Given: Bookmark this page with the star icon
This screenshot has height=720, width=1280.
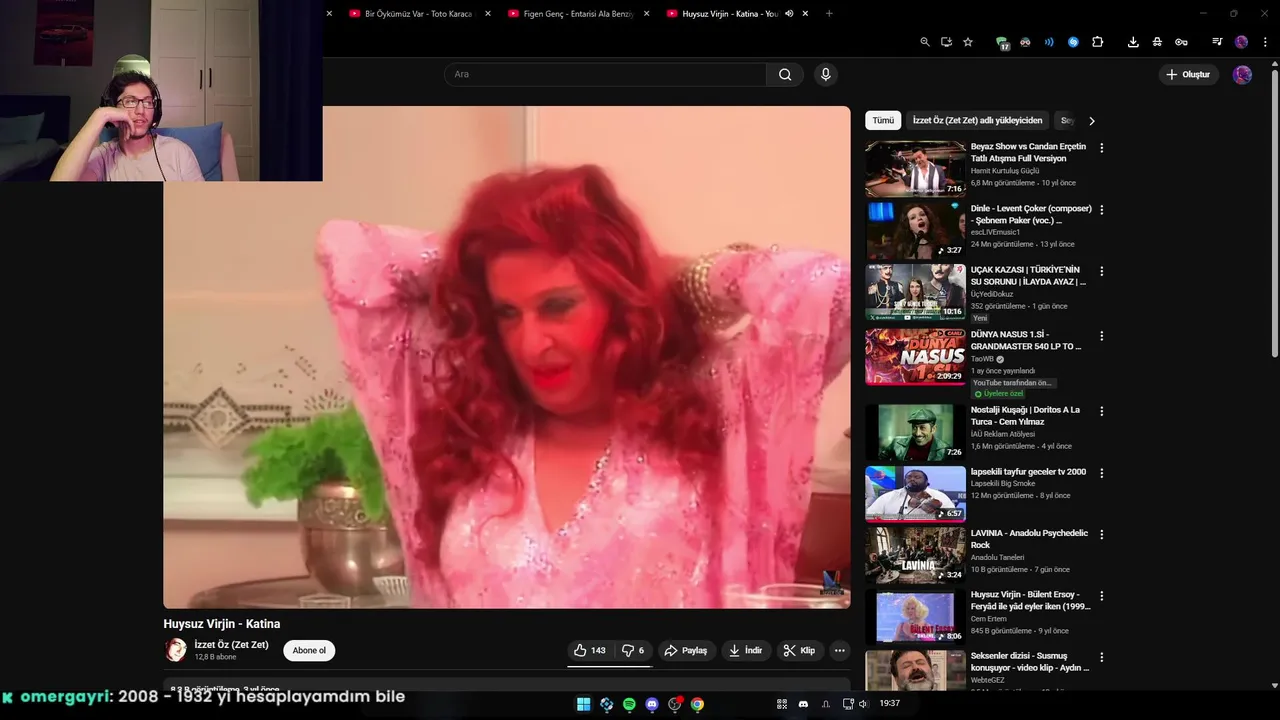Looking at the screenshot, I should click(968, 42).
